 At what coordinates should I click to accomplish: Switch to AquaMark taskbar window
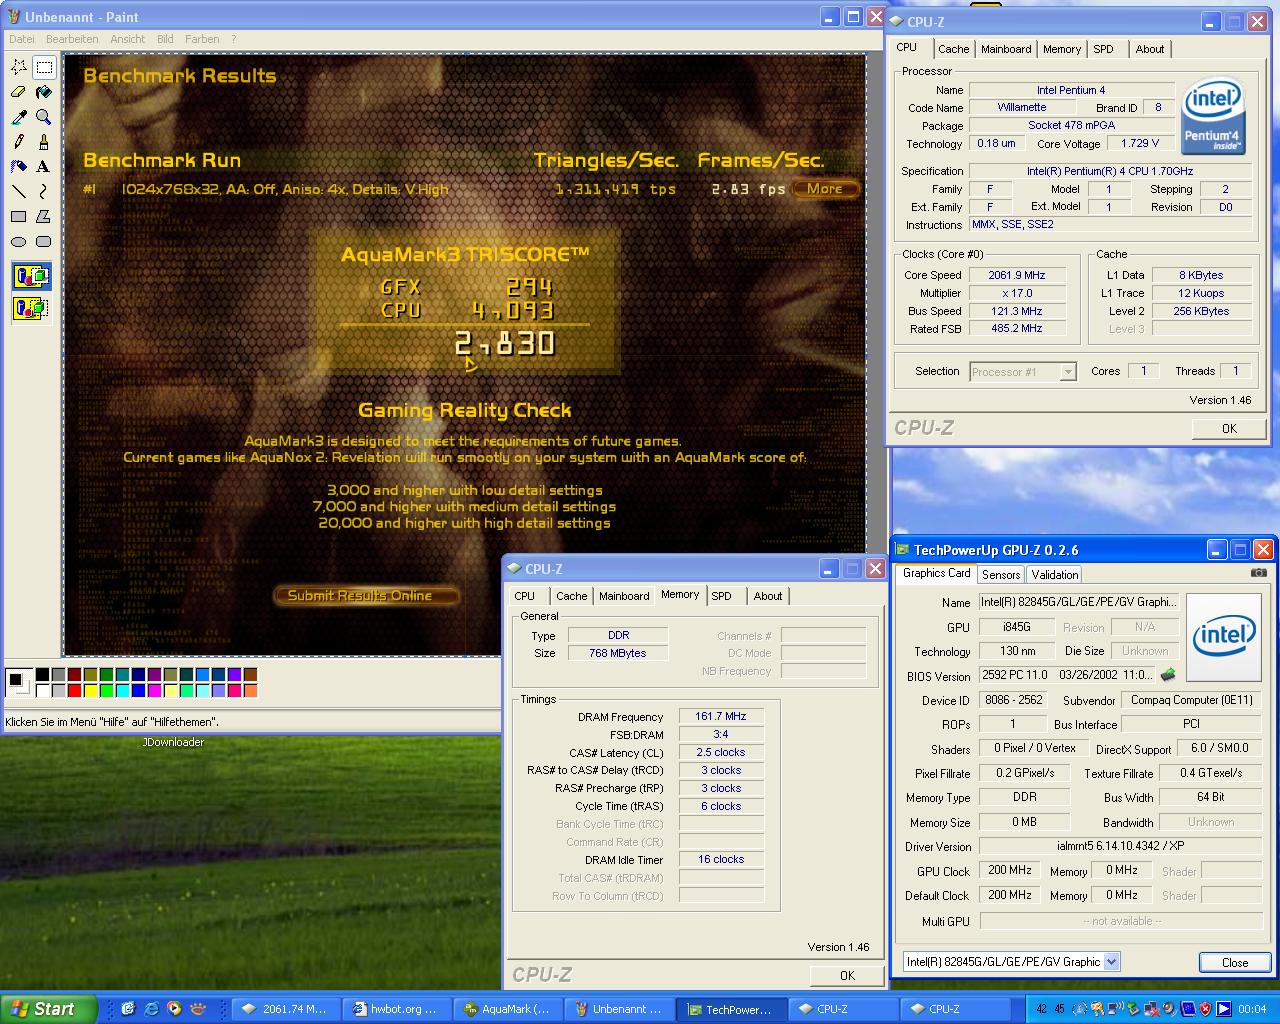point(508,1009)
